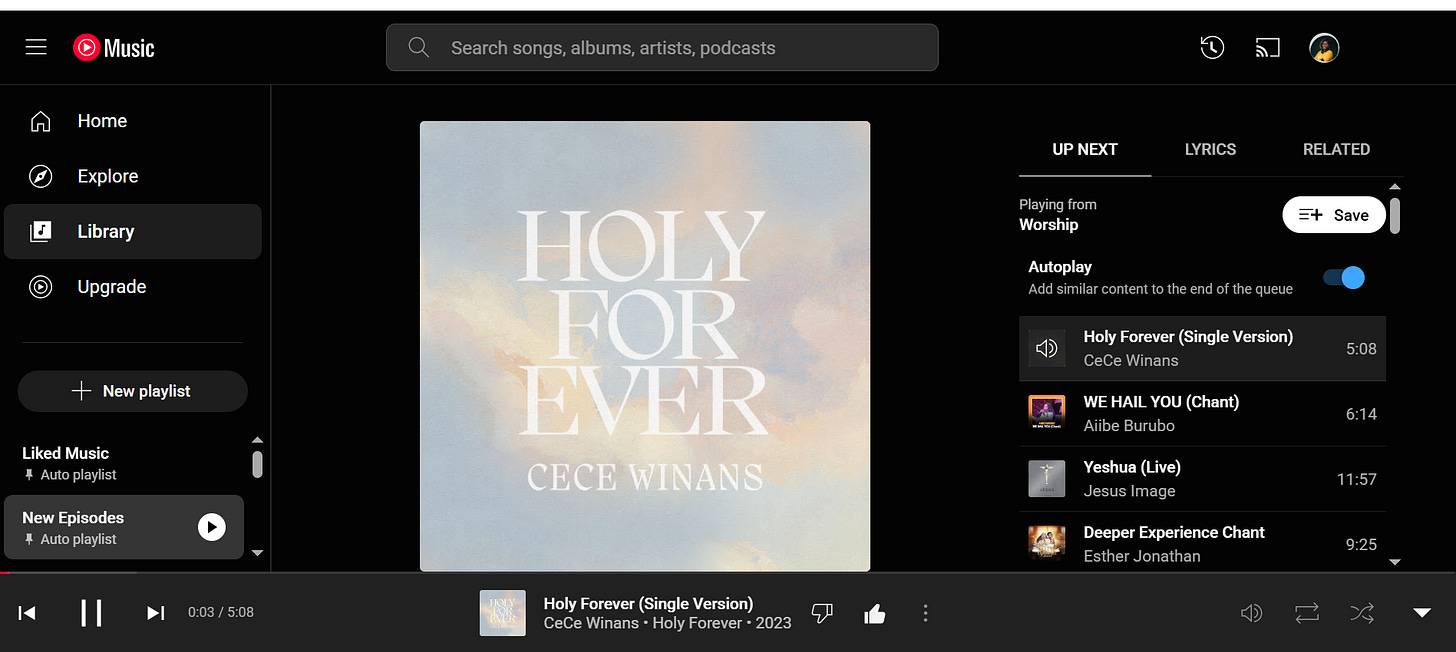Image resolution: width=1456 pixels, height=652 pixels.
Task: Open artist Esther Jonathan in queue
Action: click(1142, 556)
